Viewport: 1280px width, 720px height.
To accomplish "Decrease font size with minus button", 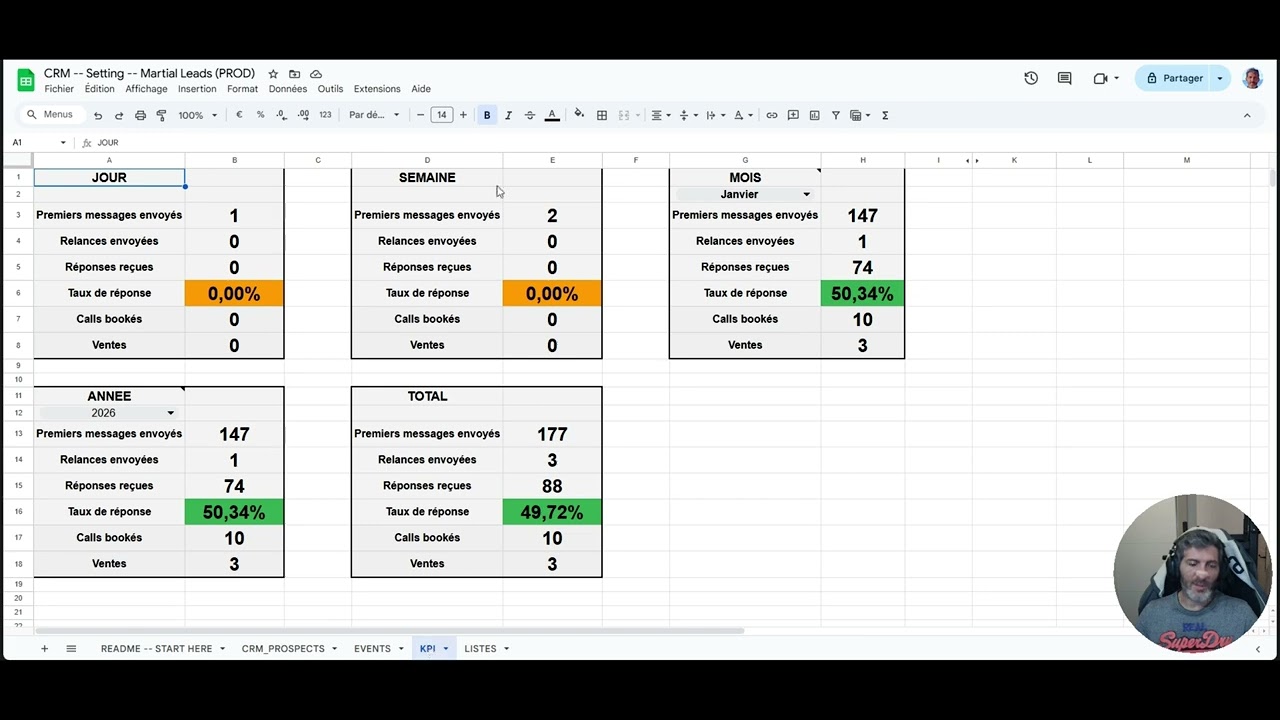I will pyautogui.click(x=421, y=115).
